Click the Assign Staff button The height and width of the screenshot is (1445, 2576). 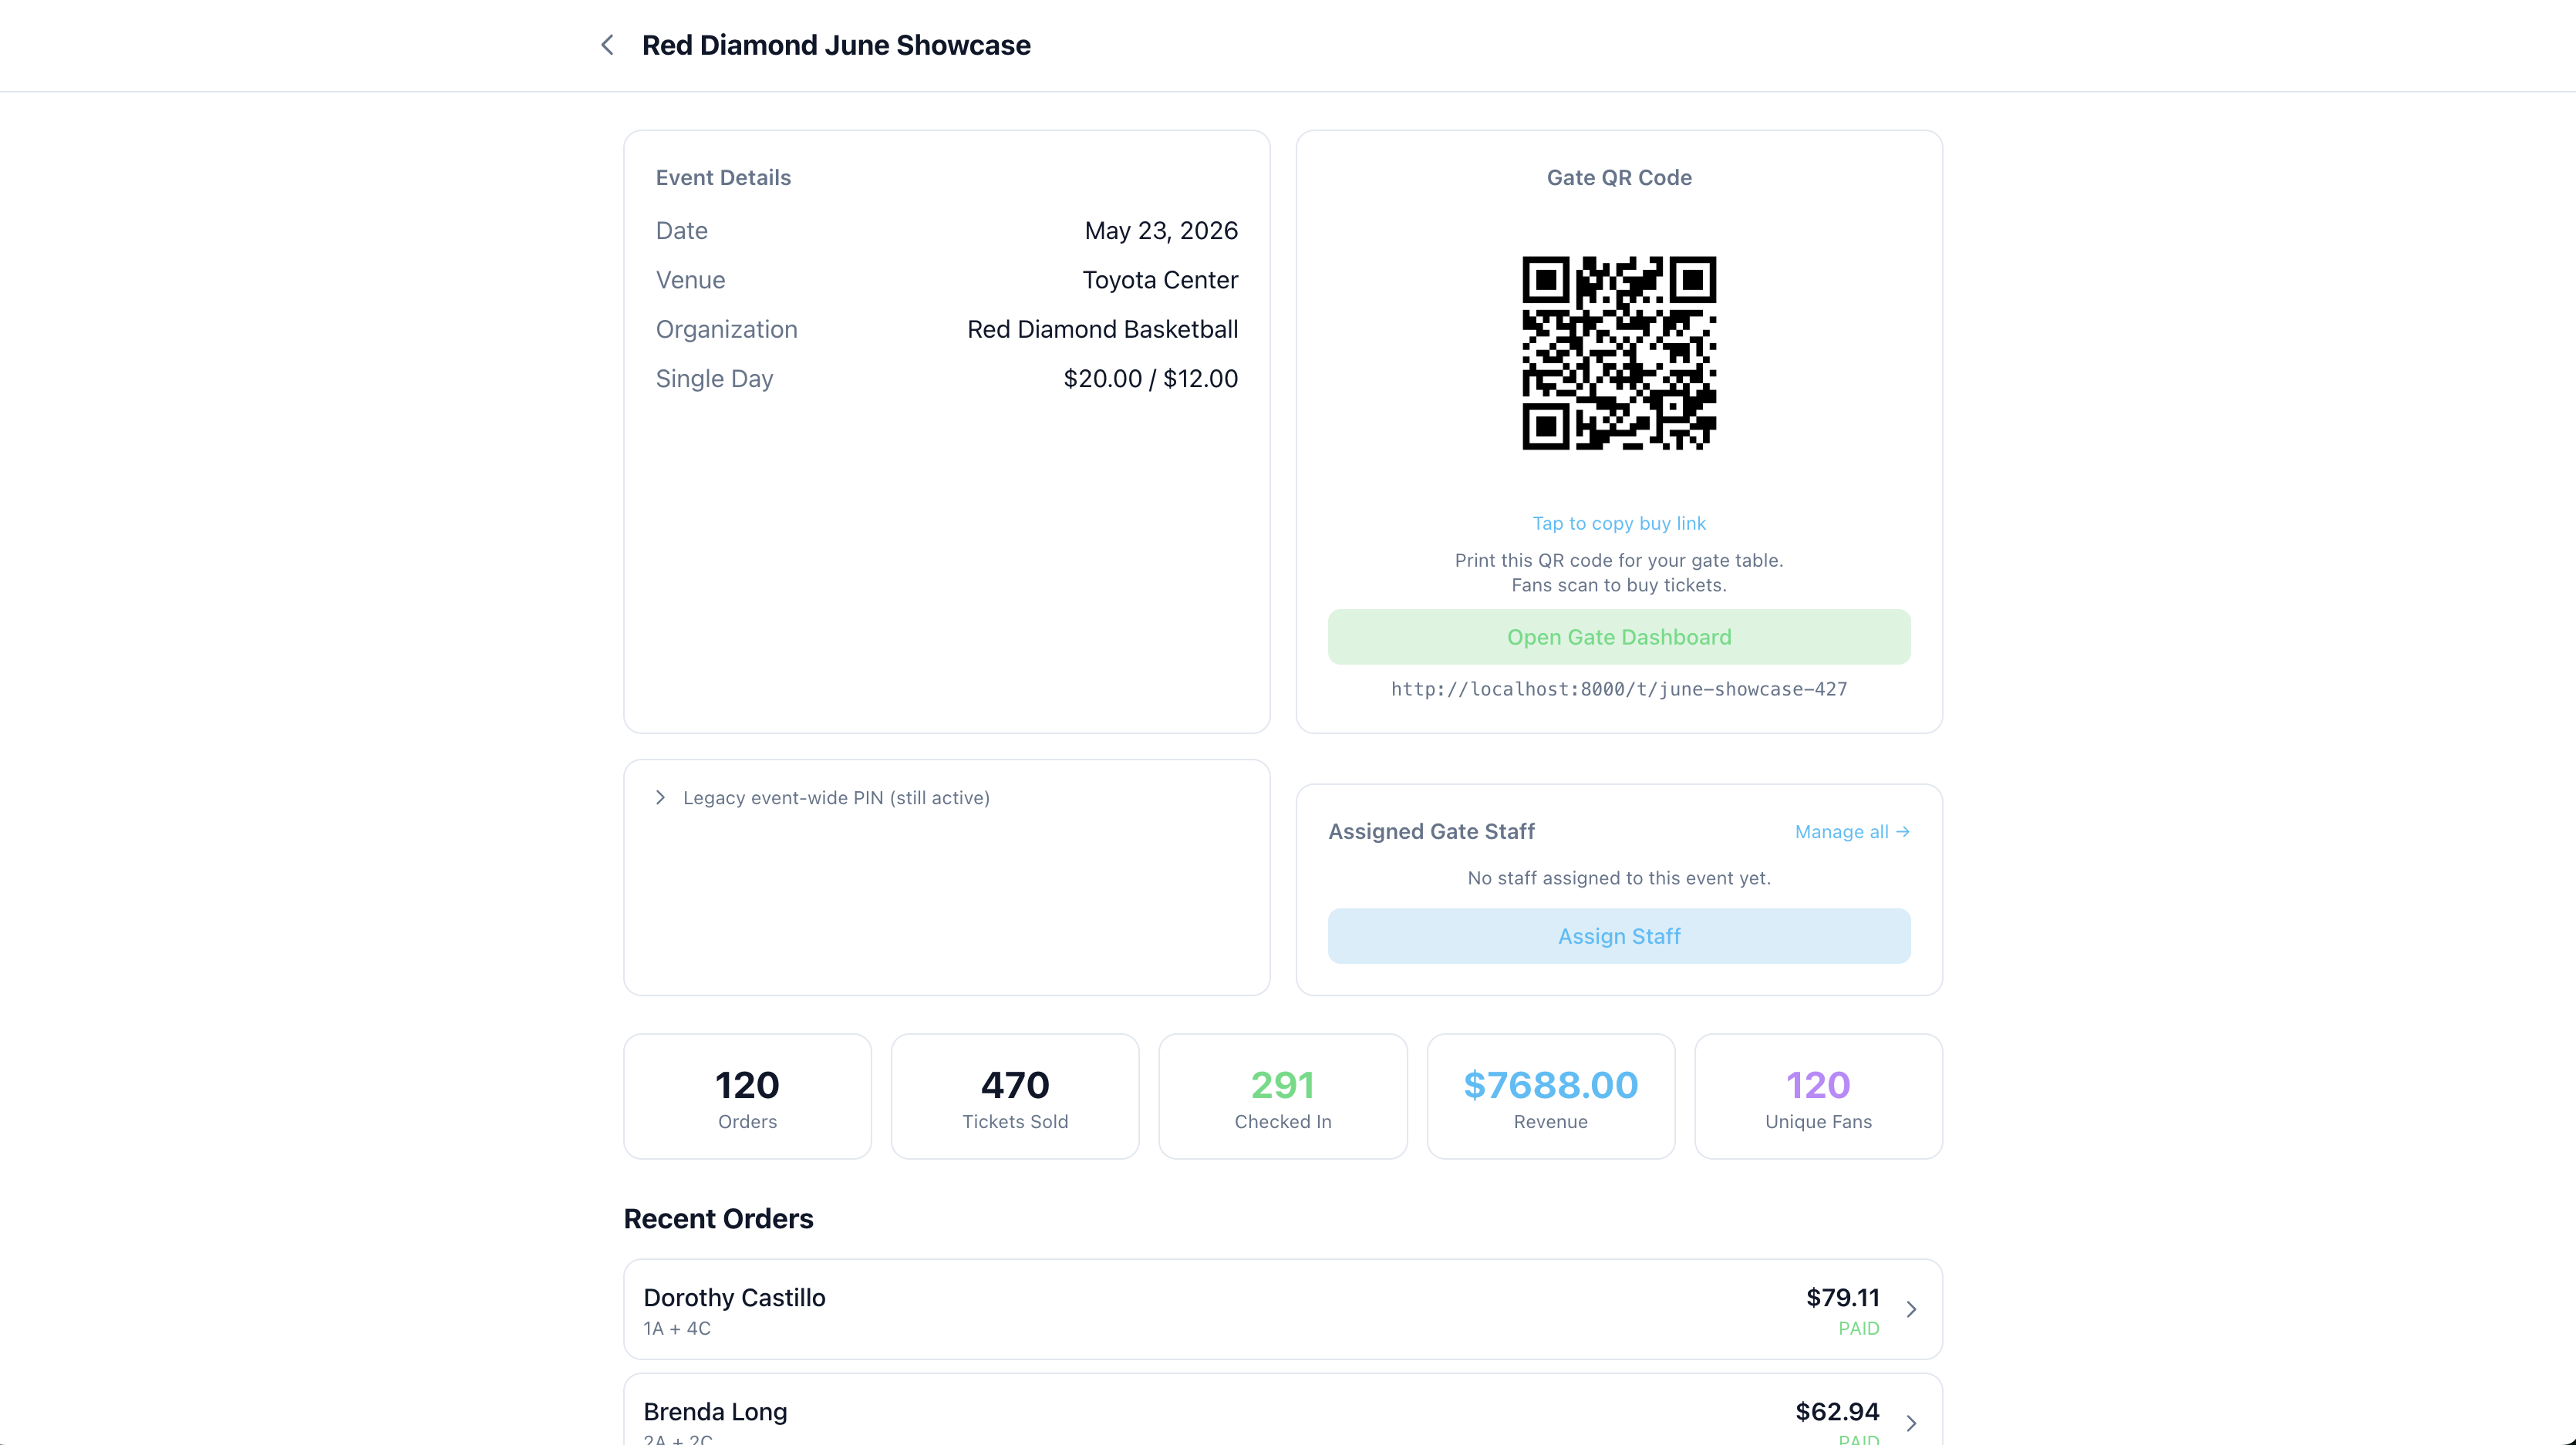(x=1619, y=936)
